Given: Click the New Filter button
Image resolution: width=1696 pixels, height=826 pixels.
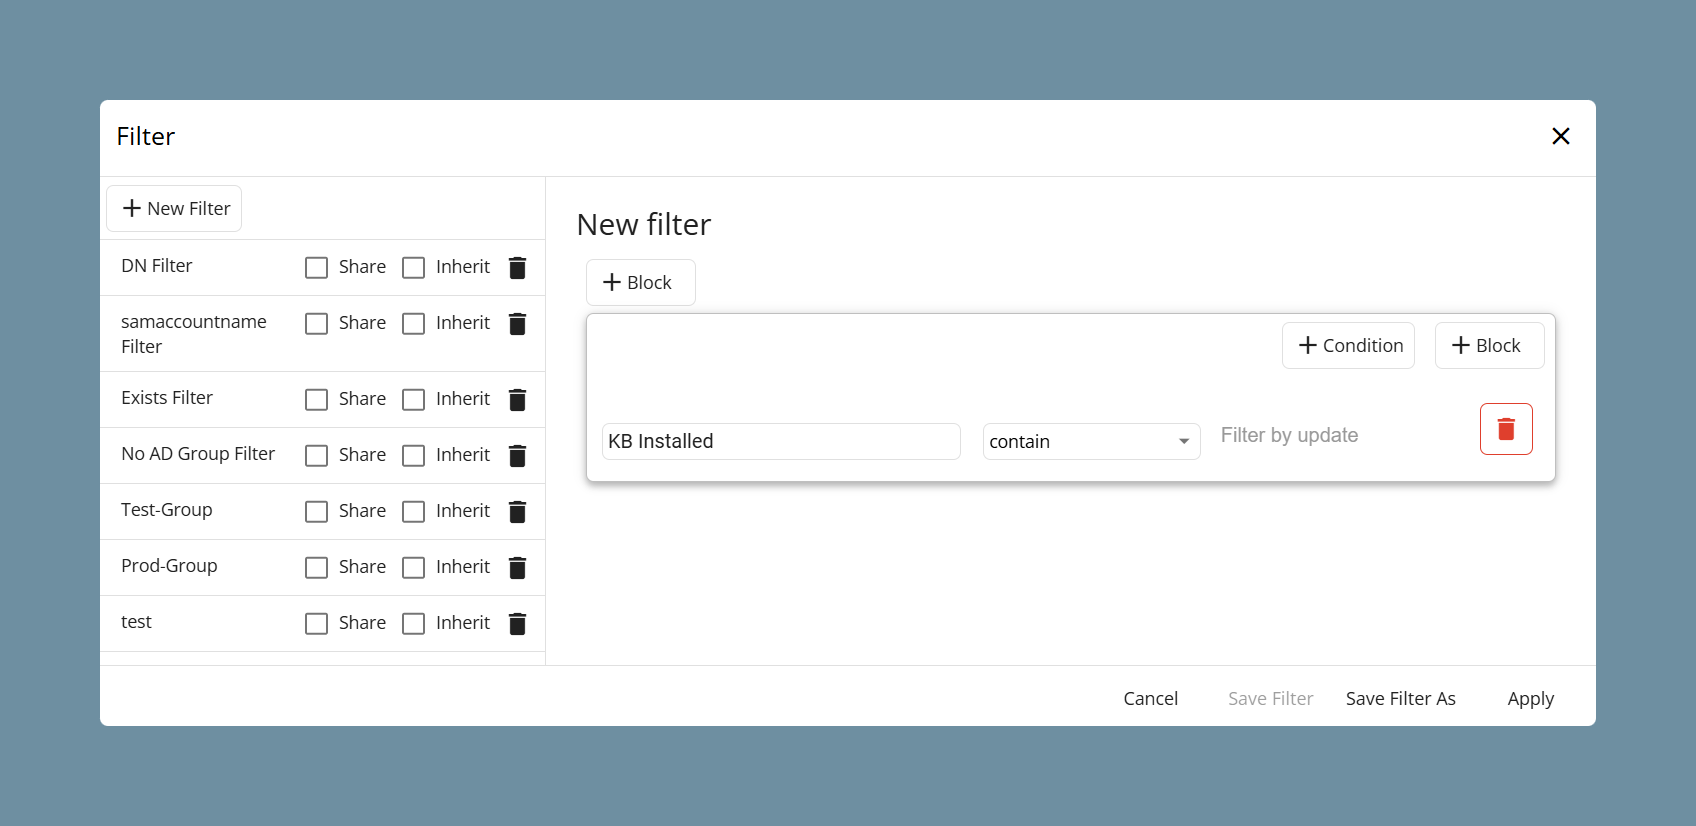Looking at the screenshot, I should coord(174,208).
